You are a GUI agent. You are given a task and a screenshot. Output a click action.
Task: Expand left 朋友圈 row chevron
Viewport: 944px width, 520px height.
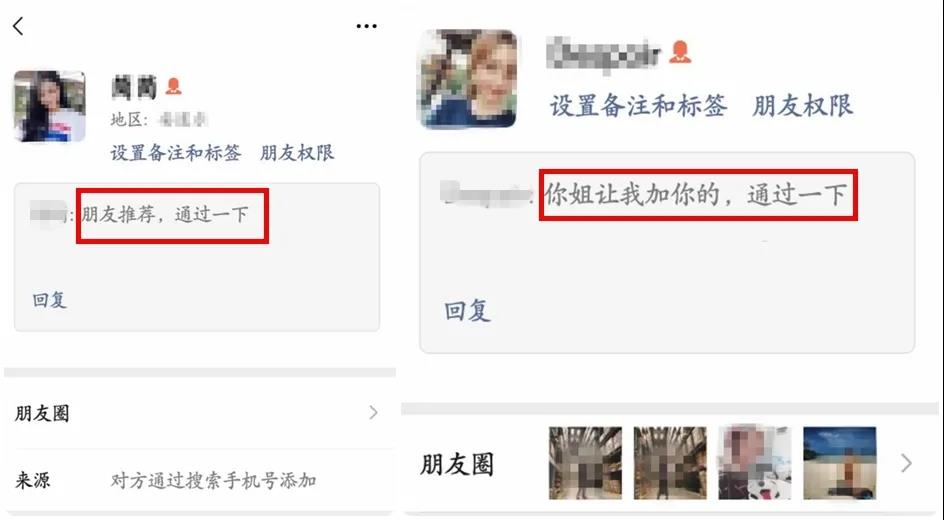point(373,412)
